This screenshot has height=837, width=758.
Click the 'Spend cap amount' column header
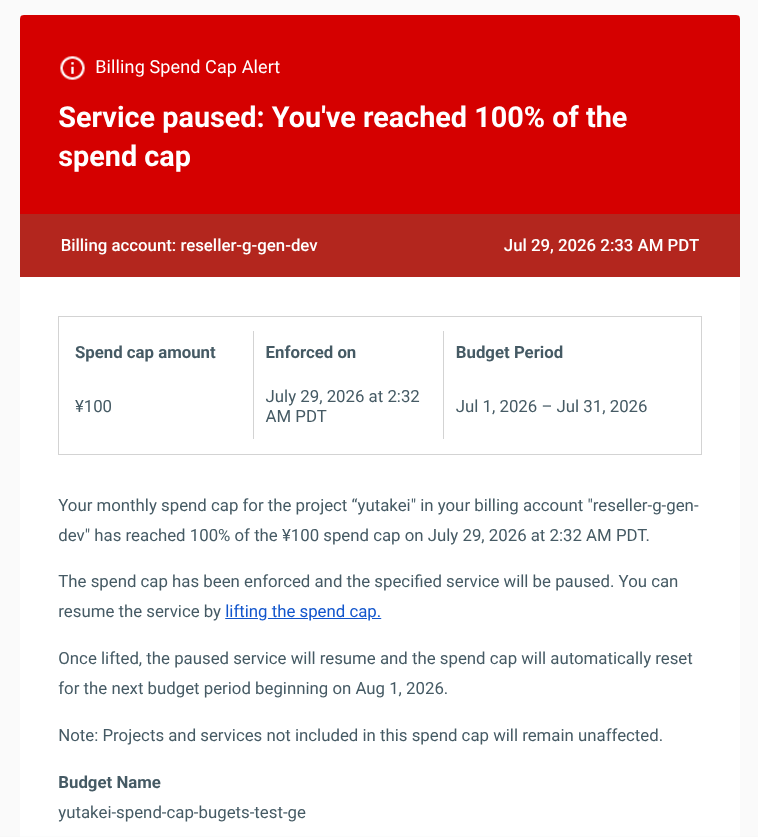[x=145, y=352]
